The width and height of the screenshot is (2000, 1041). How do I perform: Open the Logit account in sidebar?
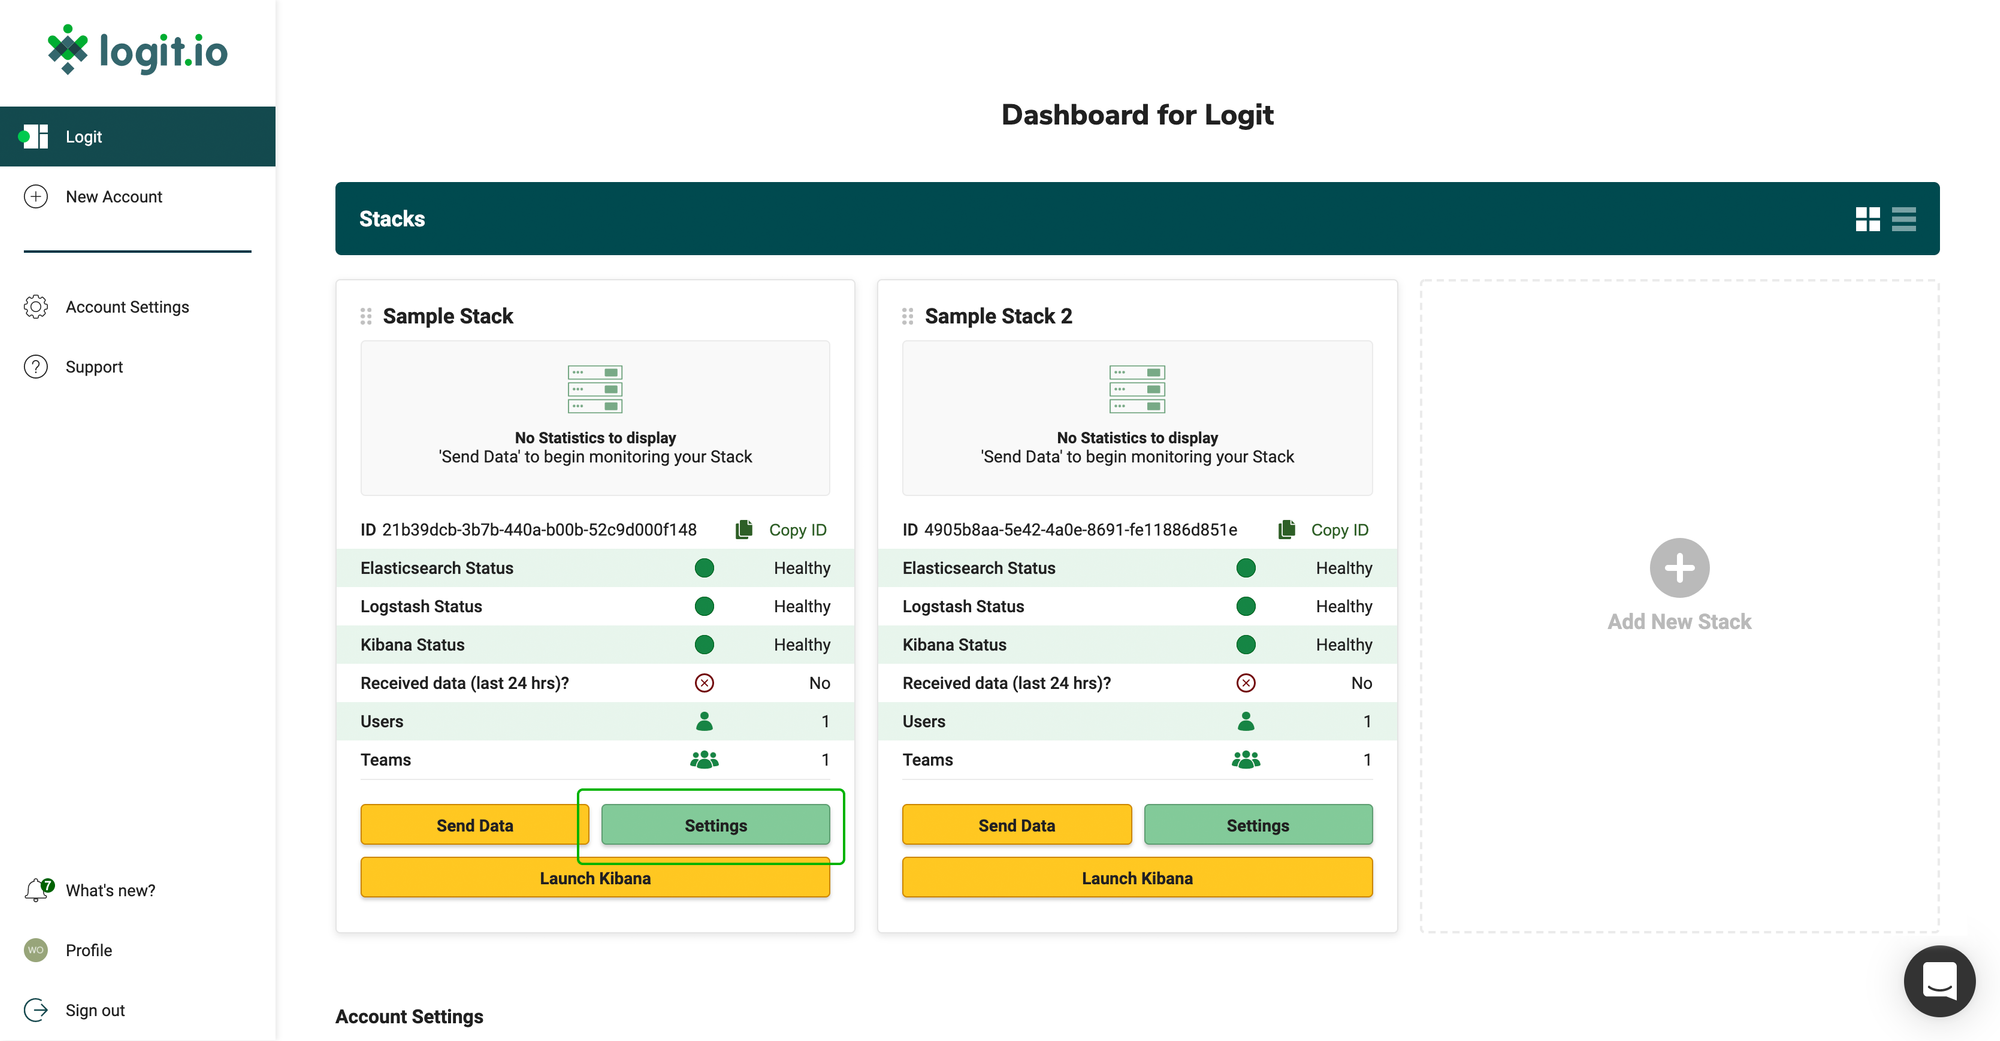pos(138,137)
